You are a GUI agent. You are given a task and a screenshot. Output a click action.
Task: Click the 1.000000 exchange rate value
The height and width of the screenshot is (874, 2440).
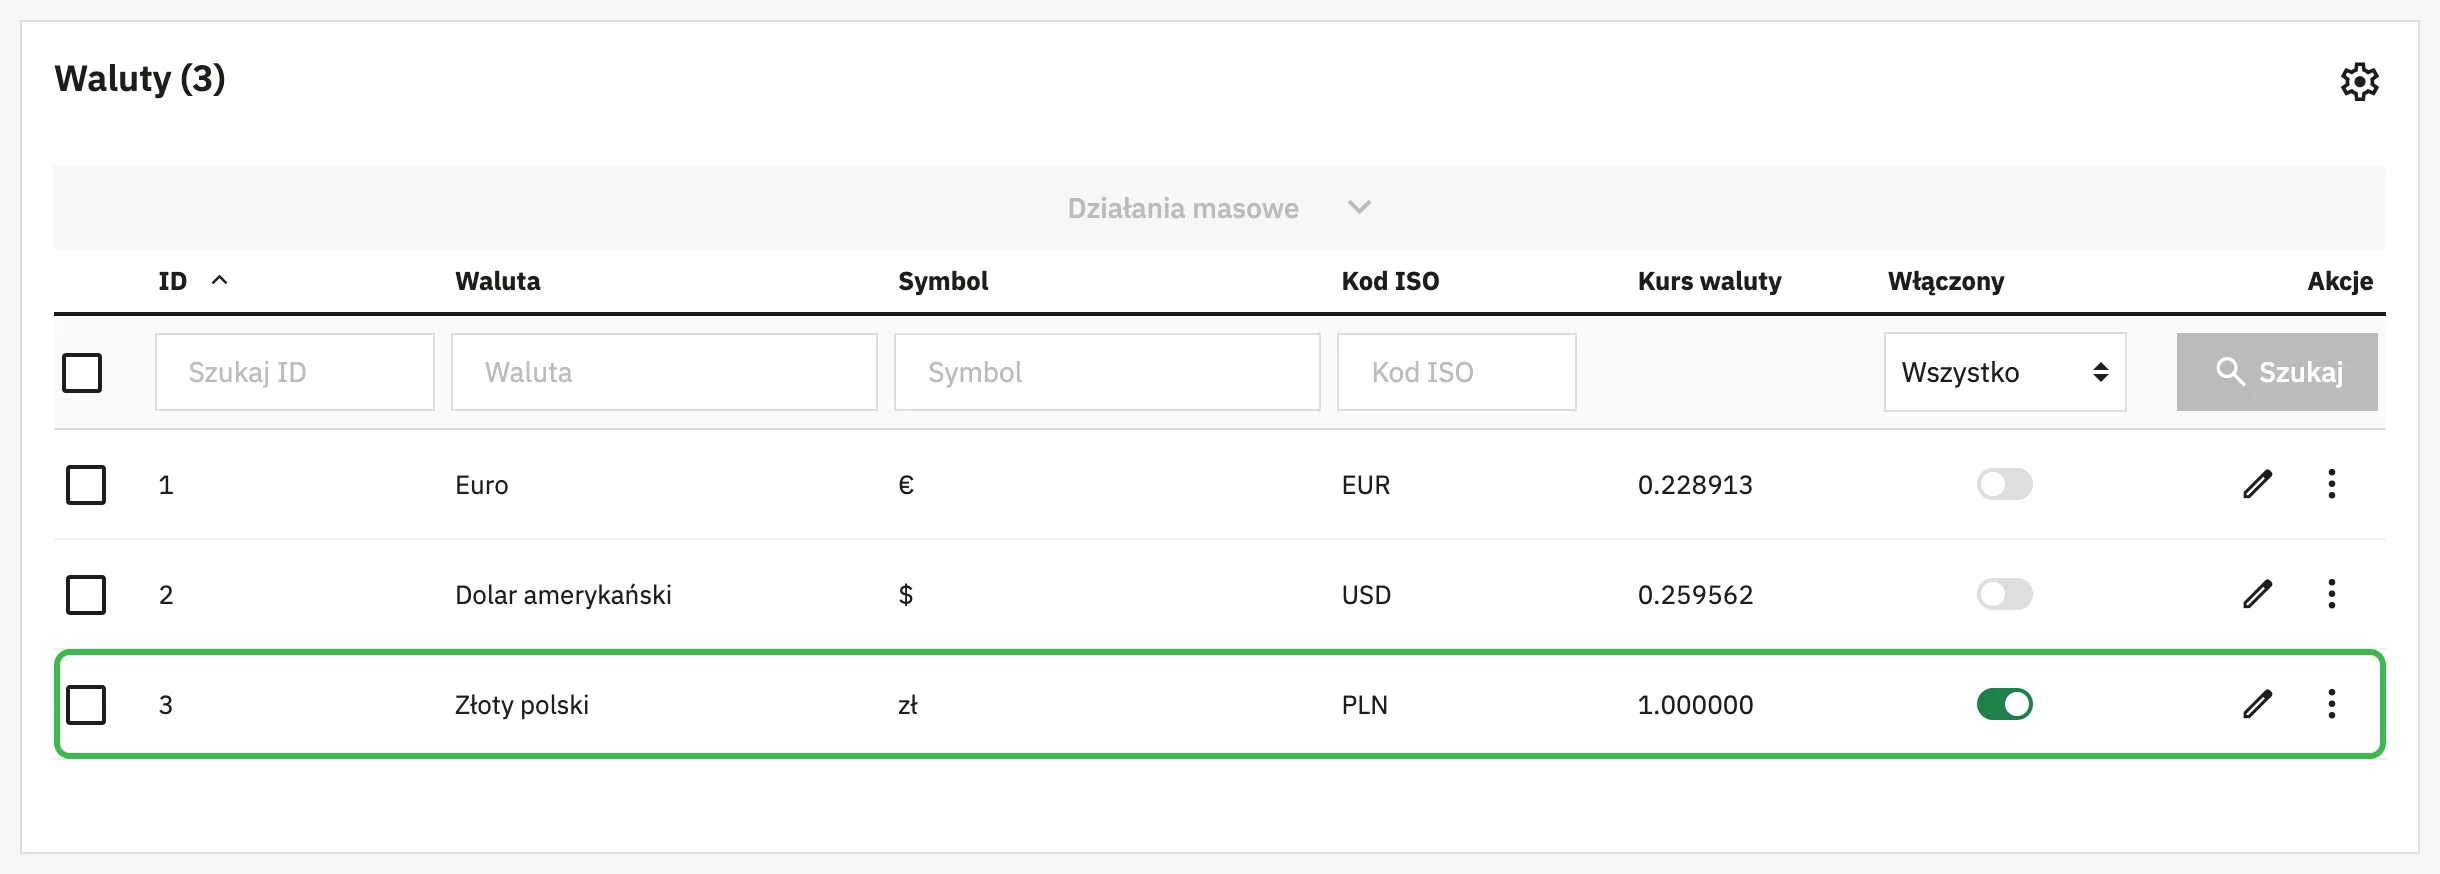coord(1695,705)
